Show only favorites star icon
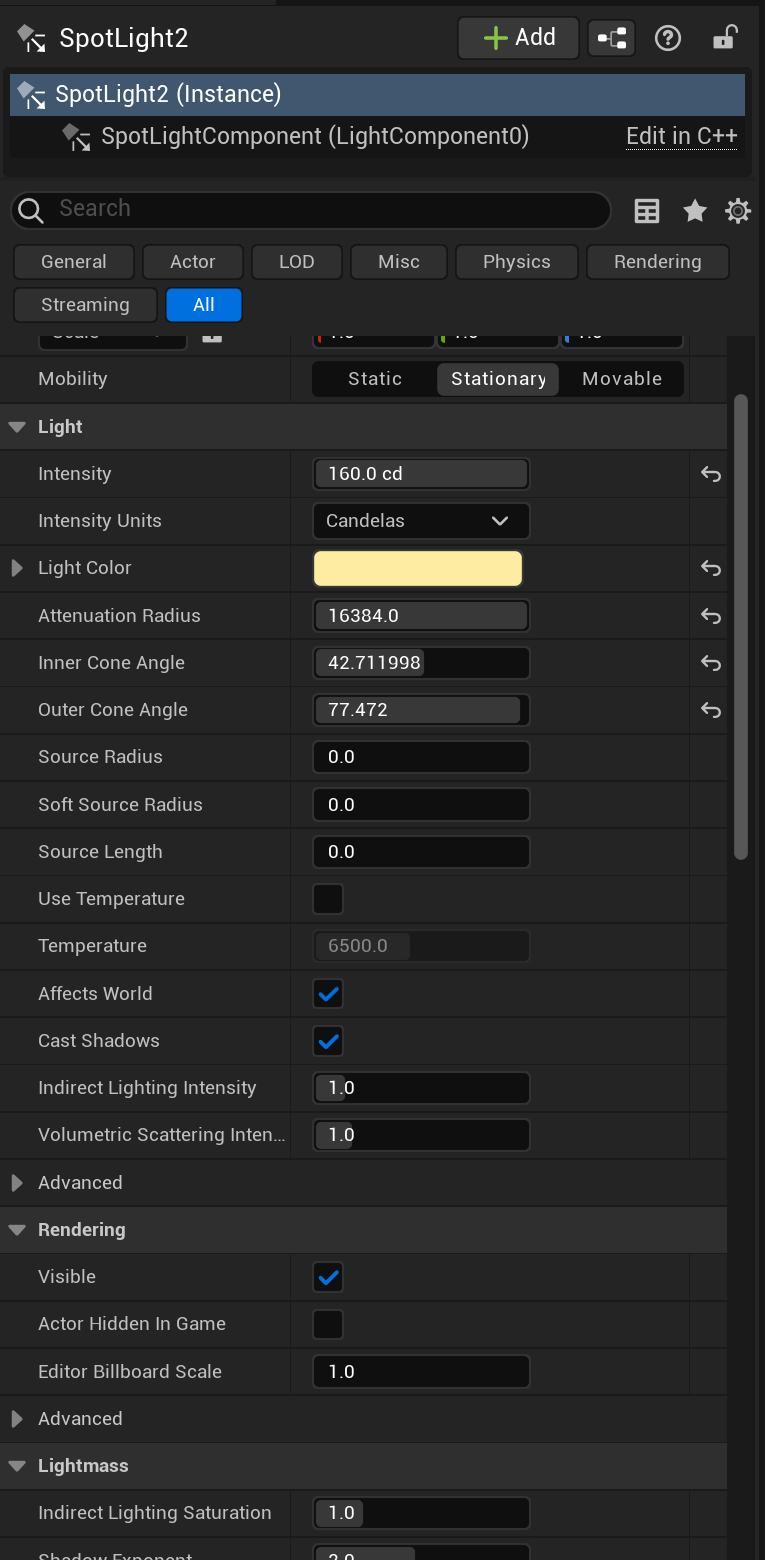765x1560 pixels. (694, 210)
